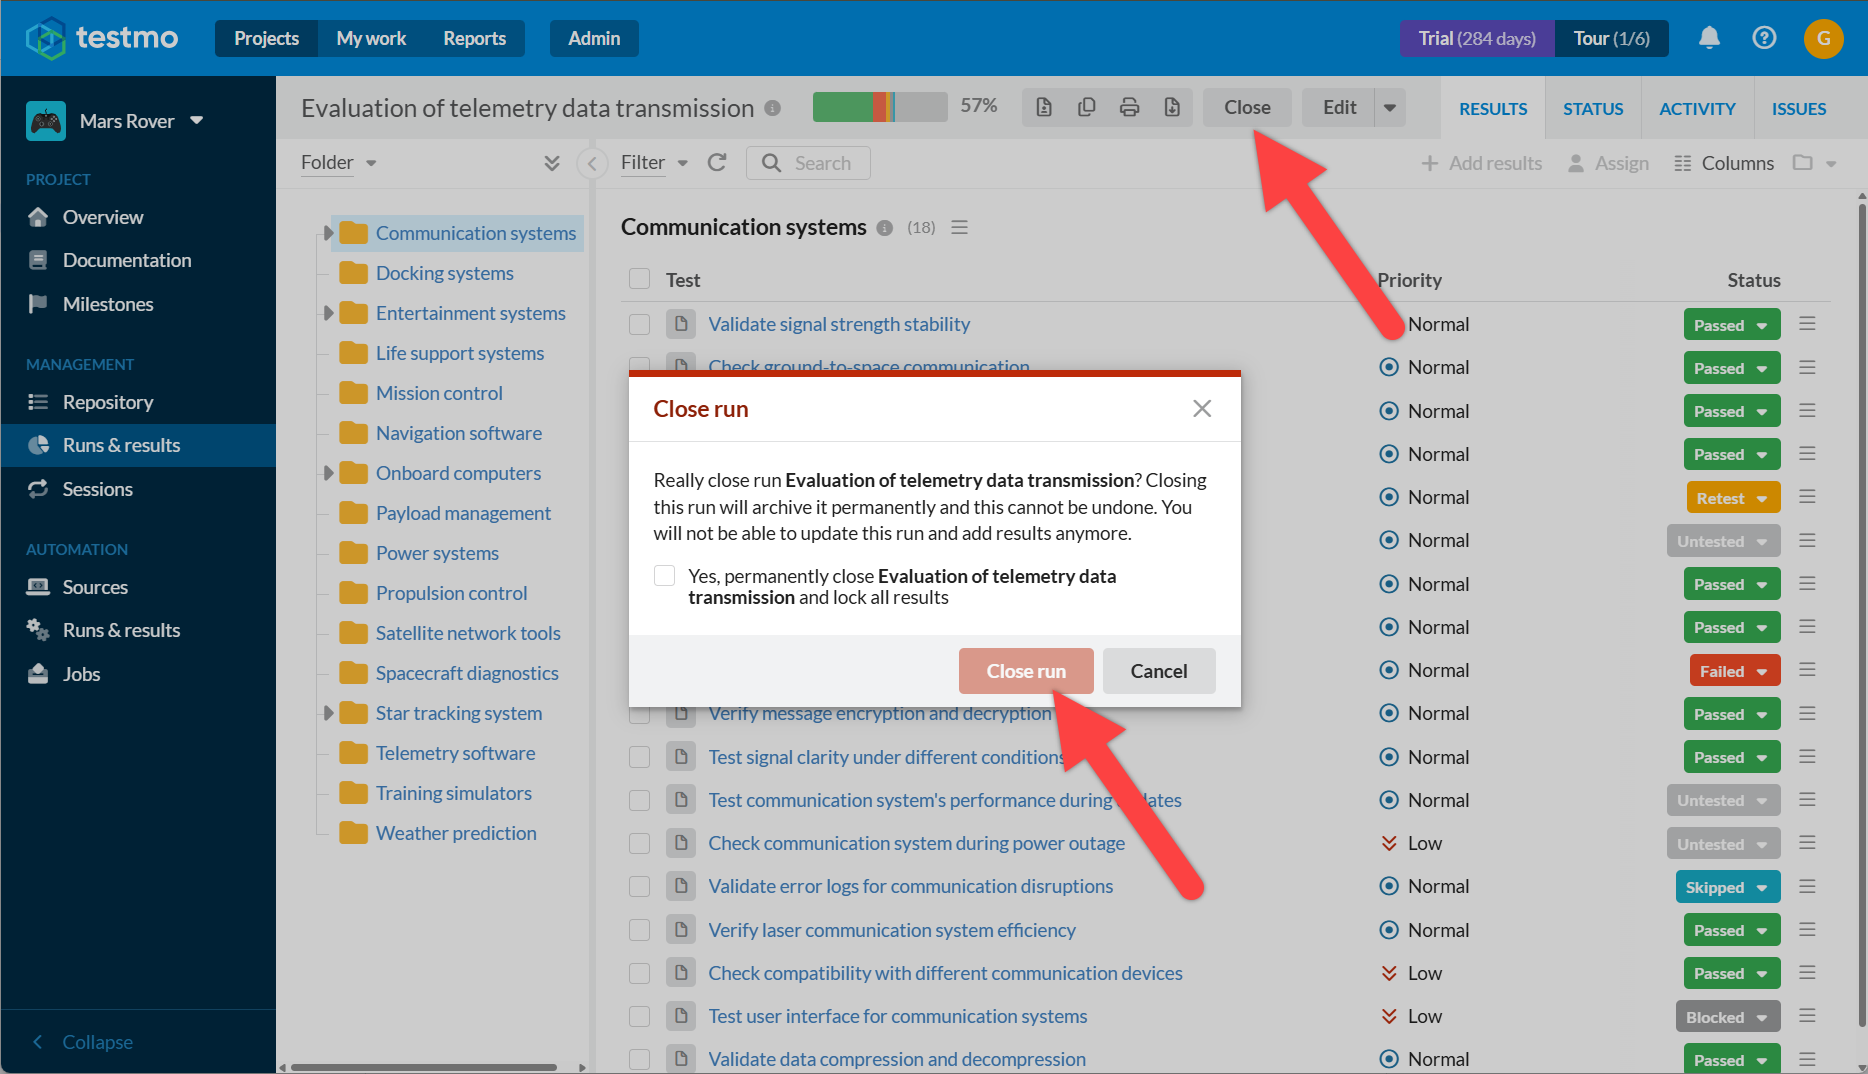1868x1074 pixels.
Task: Click the Search tests field
Action: tap(808, 163)
